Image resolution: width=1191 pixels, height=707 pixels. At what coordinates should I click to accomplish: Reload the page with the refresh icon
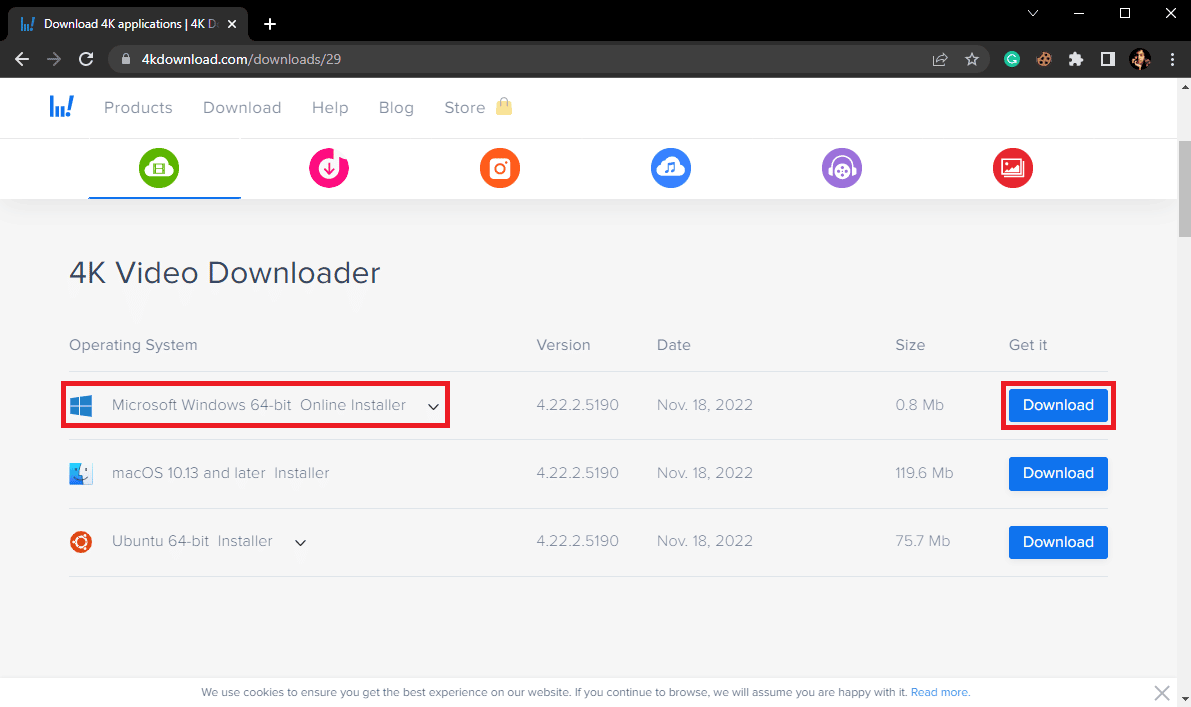tap(86, 59)
